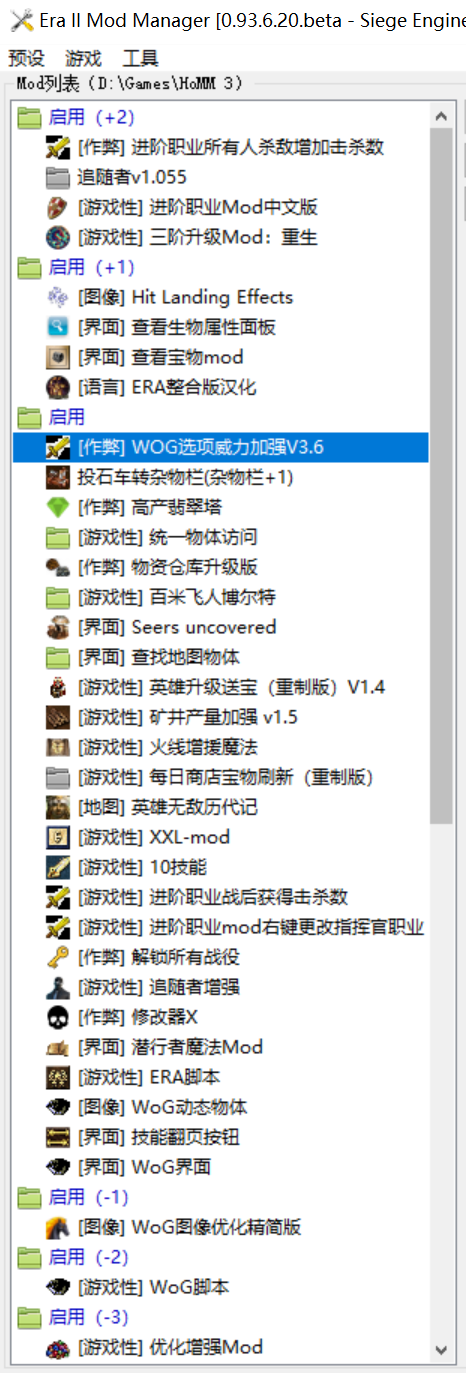
Task: Click the Hit Landing Effects mod icon
Action: [x=58, y=297]
